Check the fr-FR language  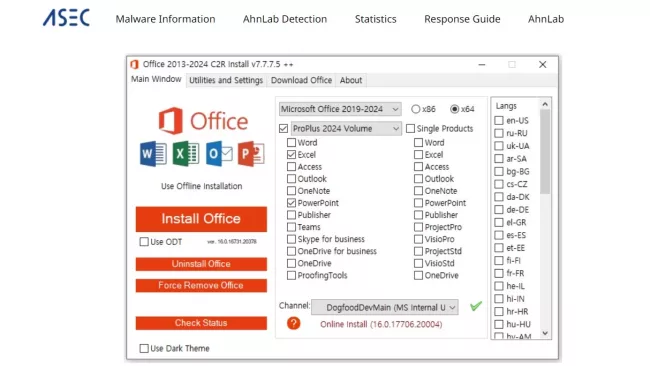tap(499, 273)
